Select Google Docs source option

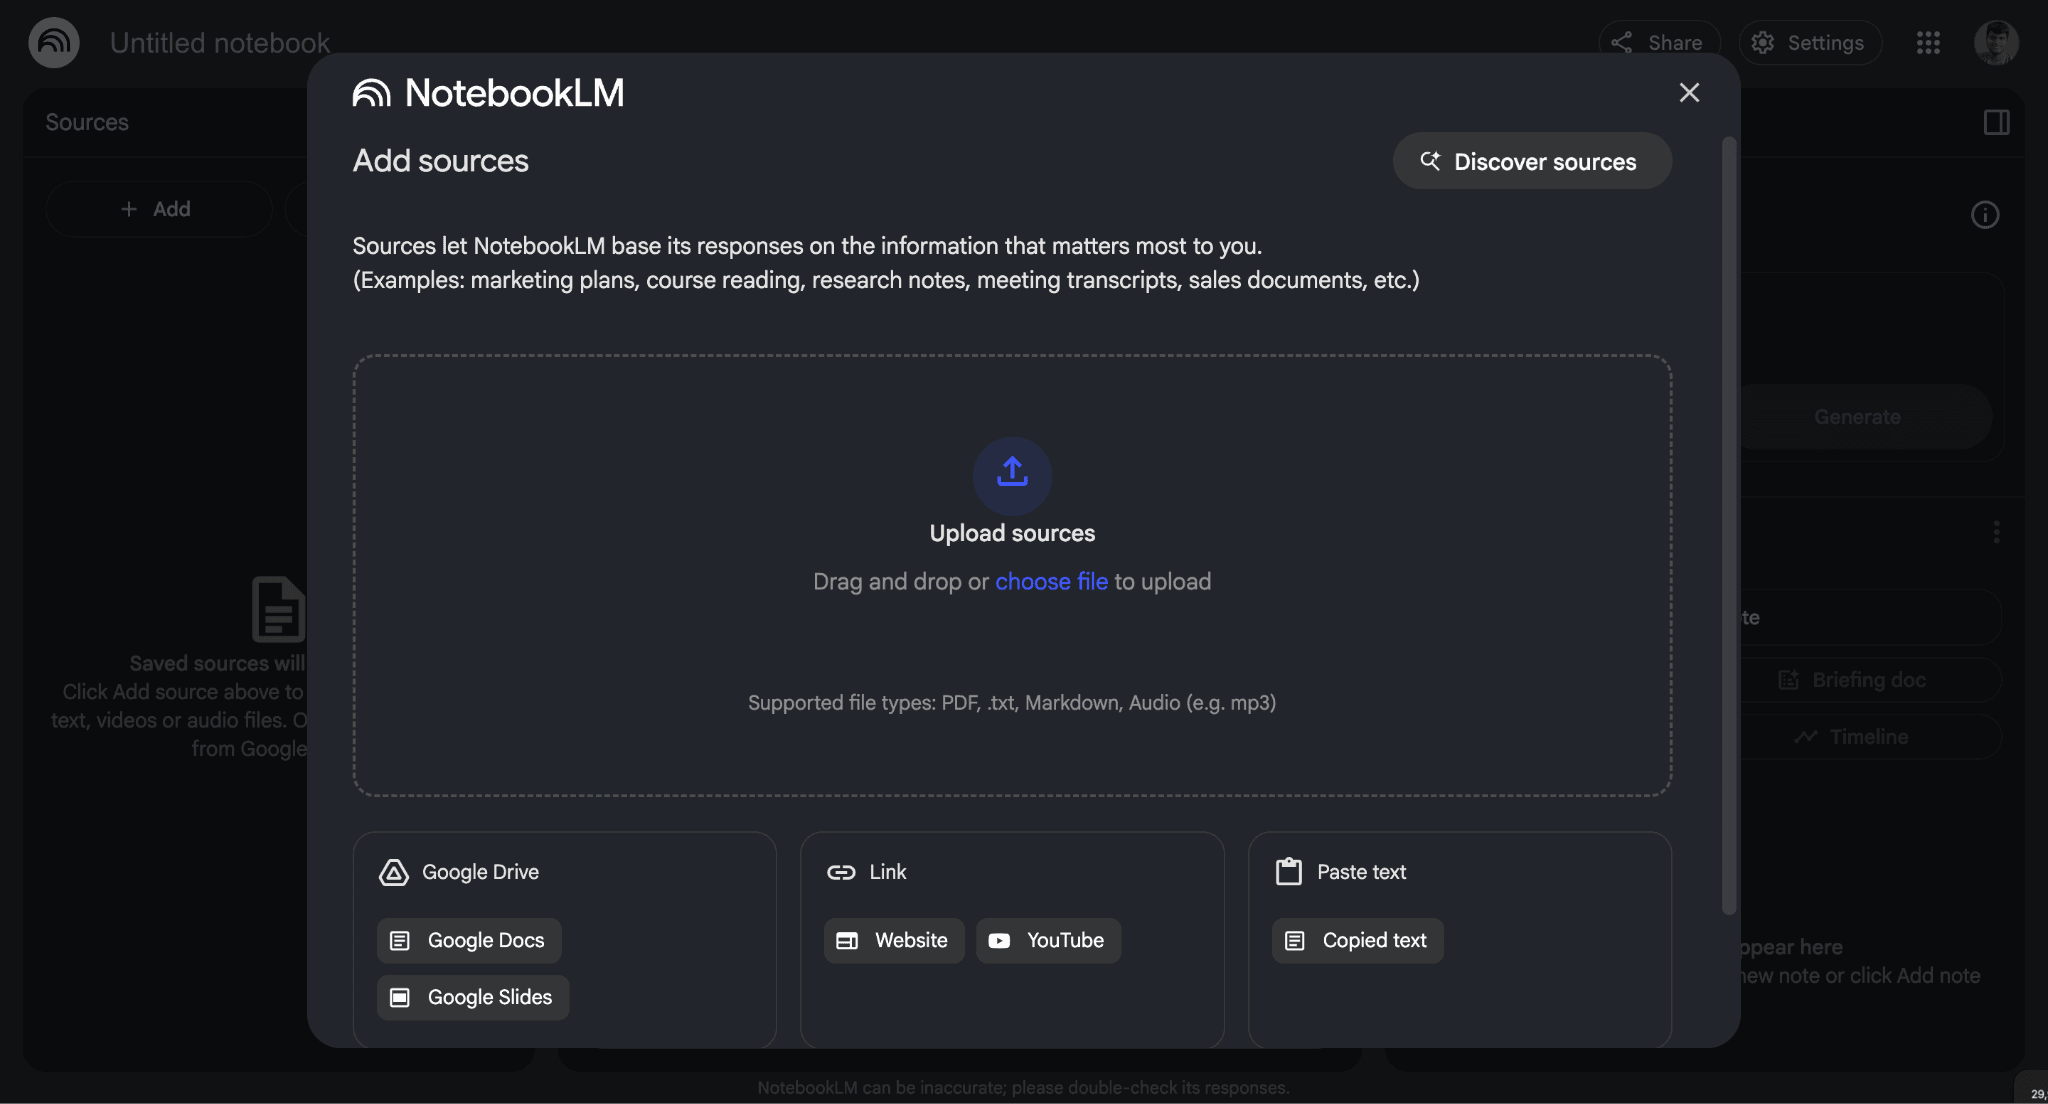(x=469, y=941)
